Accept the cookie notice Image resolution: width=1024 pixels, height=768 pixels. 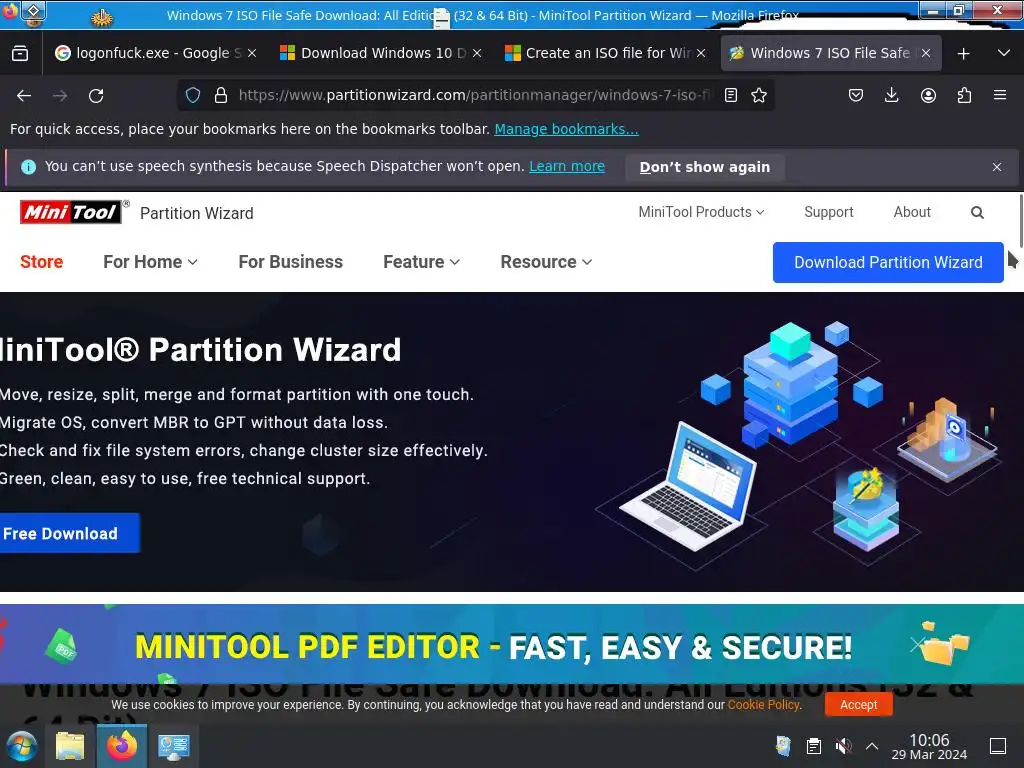coord(858,705)
